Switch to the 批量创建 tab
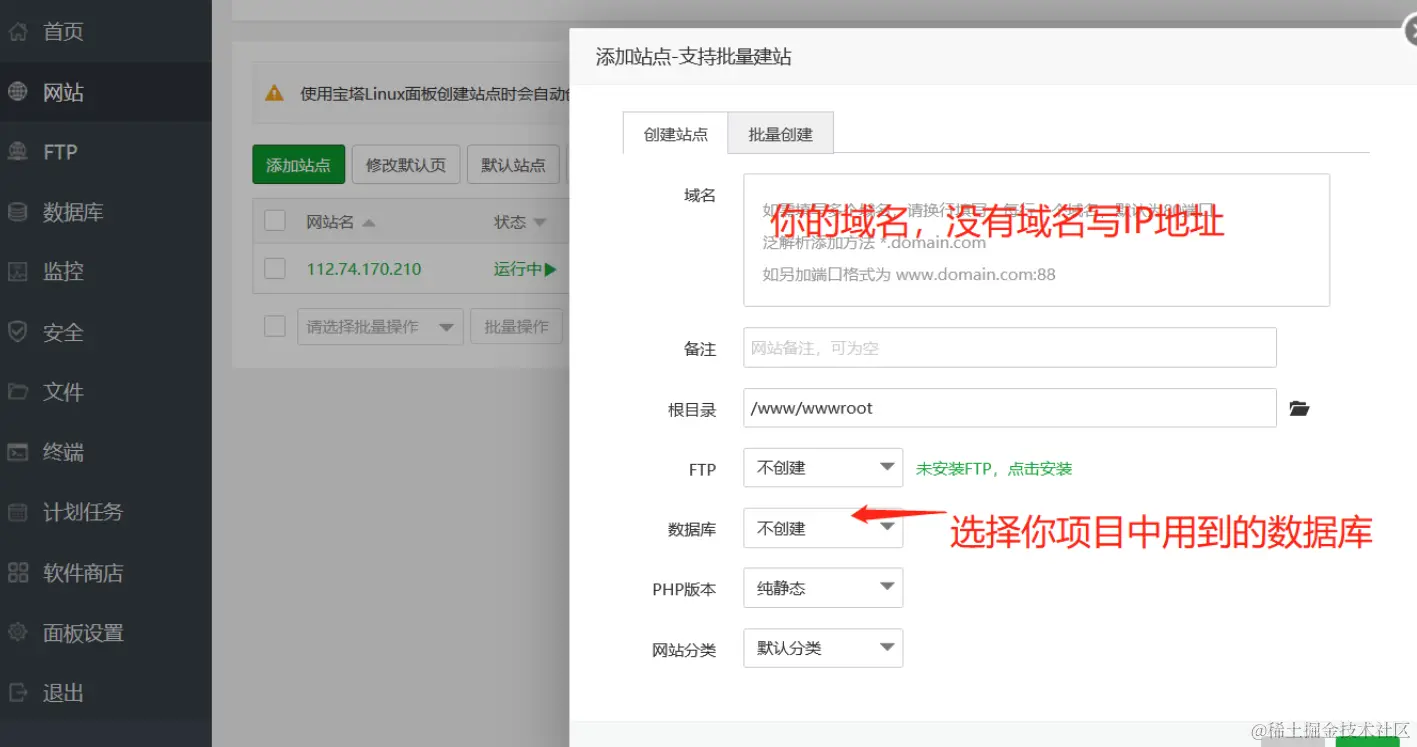This screenshot has width=1417, height=747. [781, 134]
